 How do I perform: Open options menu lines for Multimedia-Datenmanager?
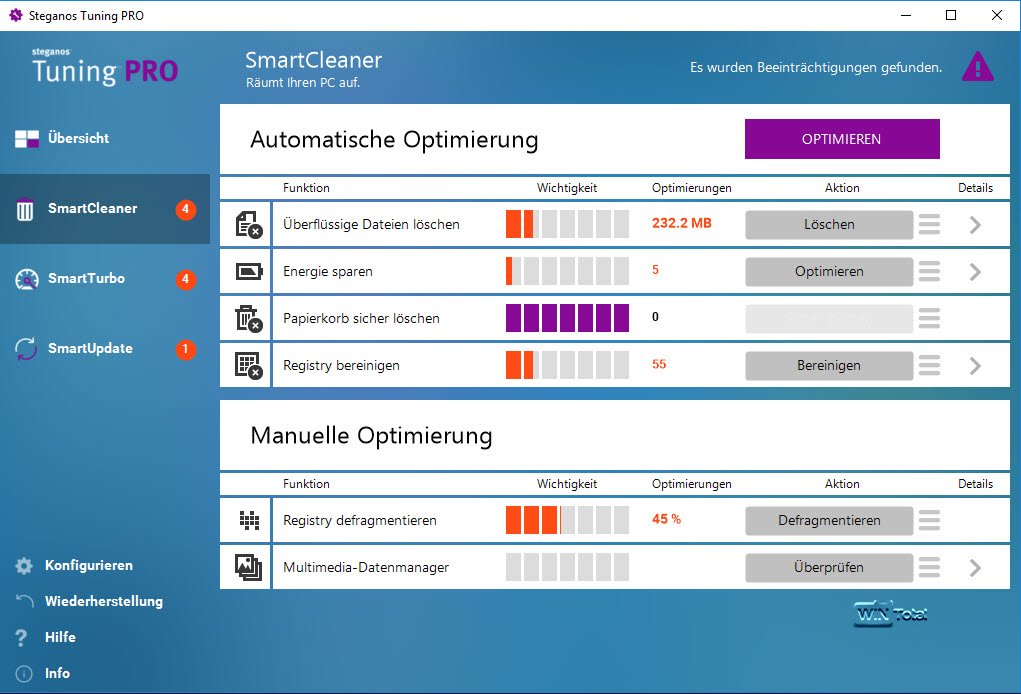(929, 567)
